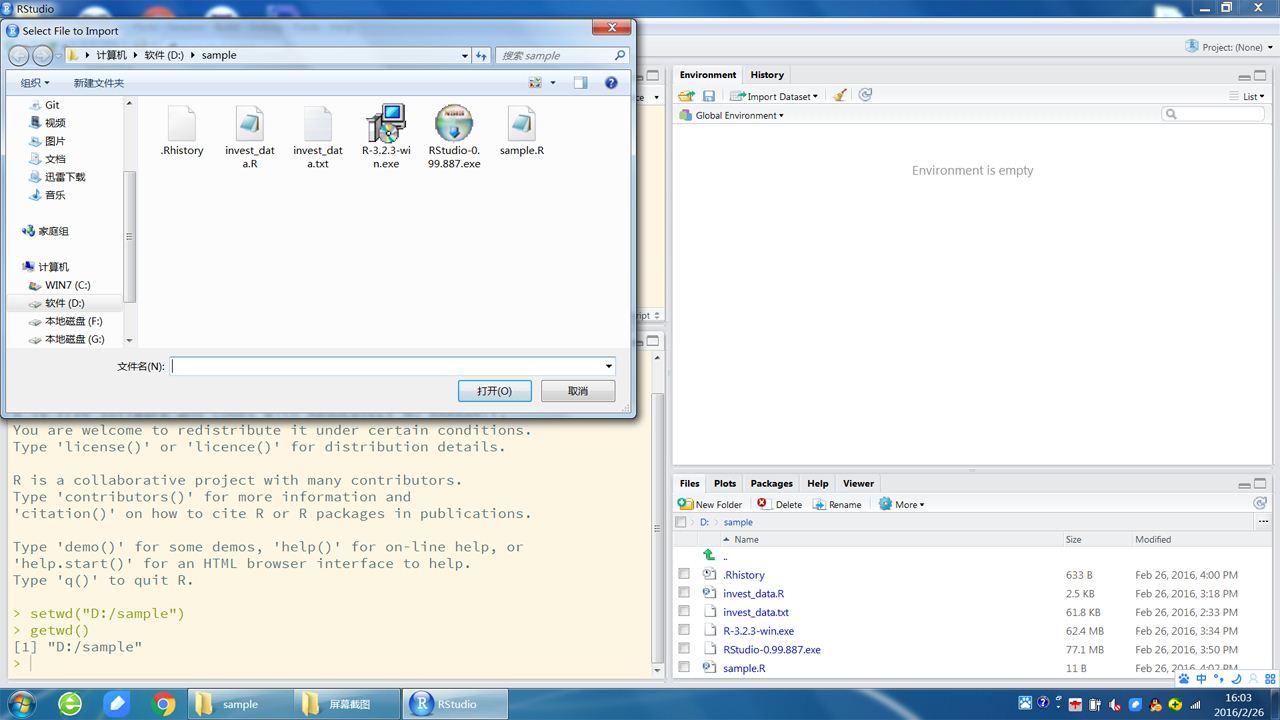Open the 组织 dropdown in the file dialog
The height and width of the screenshot is (720, 1280).
click(35, 83)
